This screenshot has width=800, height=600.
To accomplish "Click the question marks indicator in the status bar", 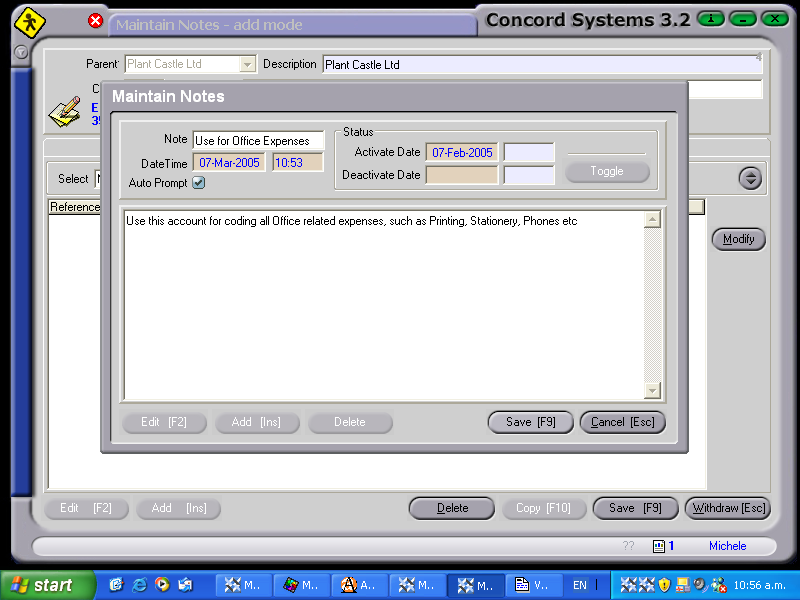I will tap(628, 546).
